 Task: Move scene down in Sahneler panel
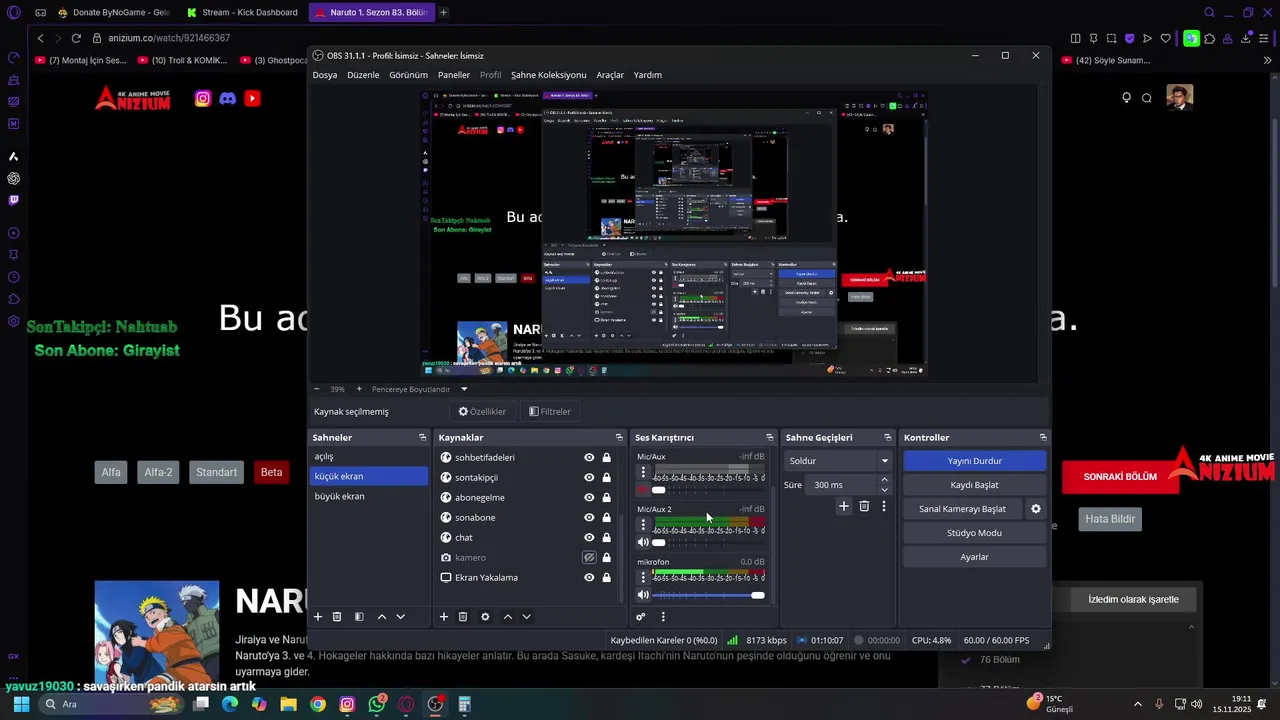(x=401, y=617)
